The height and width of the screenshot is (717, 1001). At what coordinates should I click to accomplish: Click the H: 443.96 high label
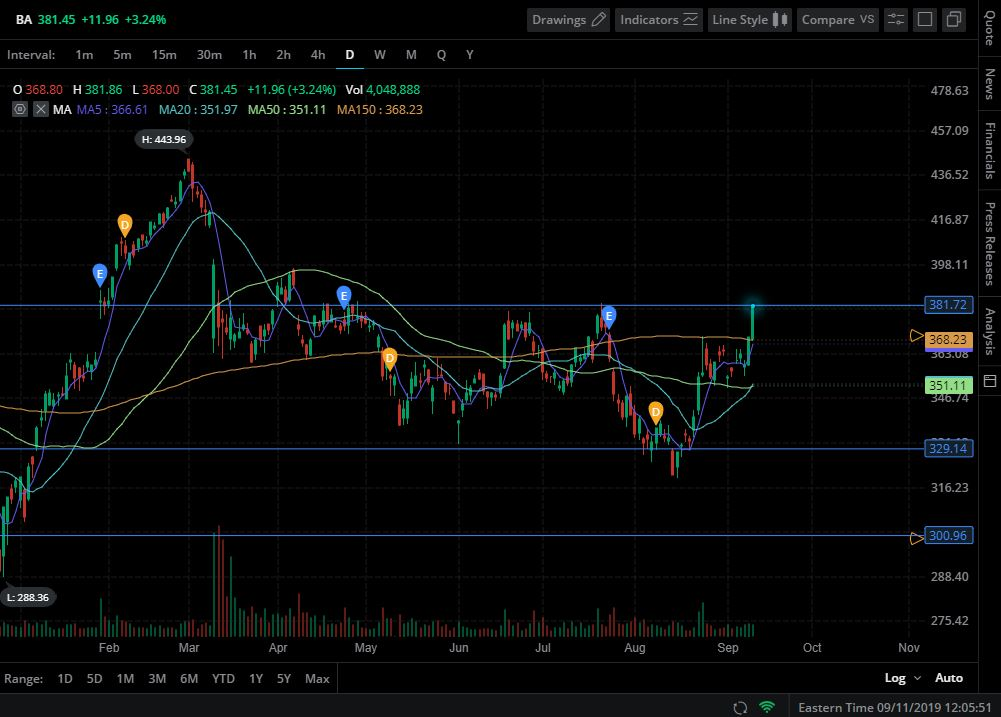coord(164,139)
